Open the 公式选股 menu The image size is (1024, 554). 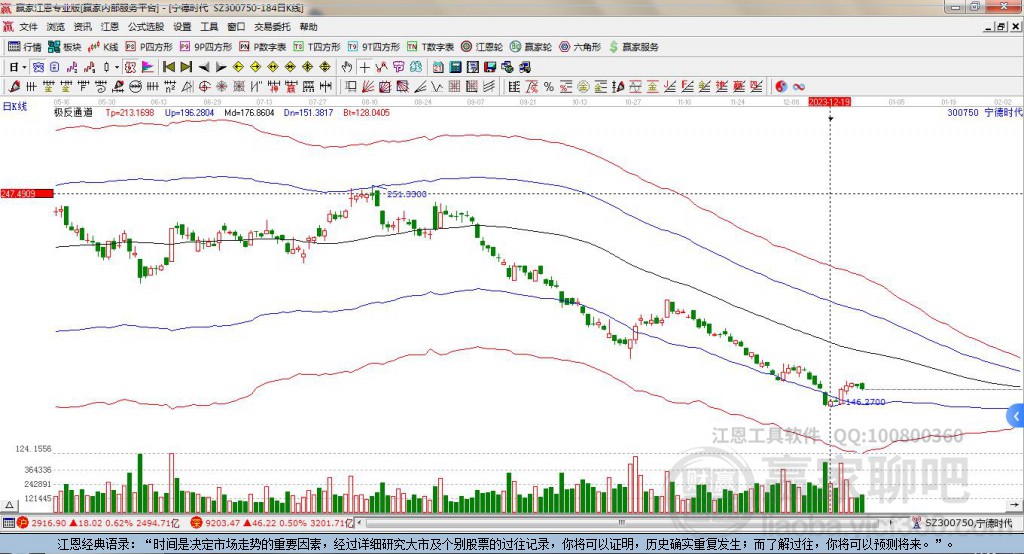coord(145,27)
